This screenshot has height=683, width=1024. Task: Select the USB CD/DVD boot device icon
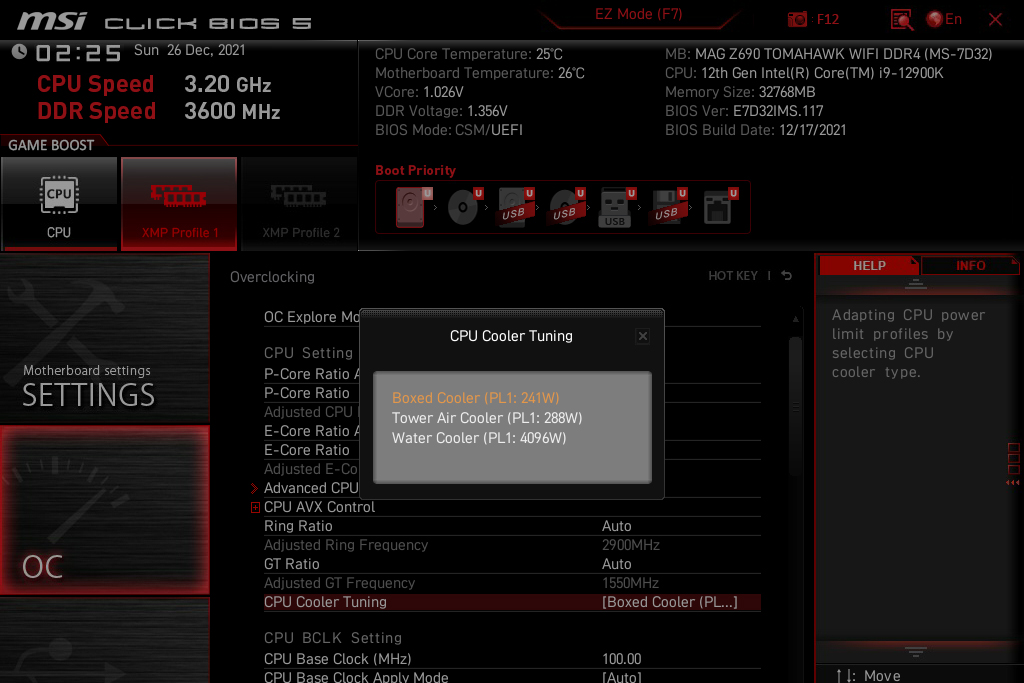coord(567,207)
